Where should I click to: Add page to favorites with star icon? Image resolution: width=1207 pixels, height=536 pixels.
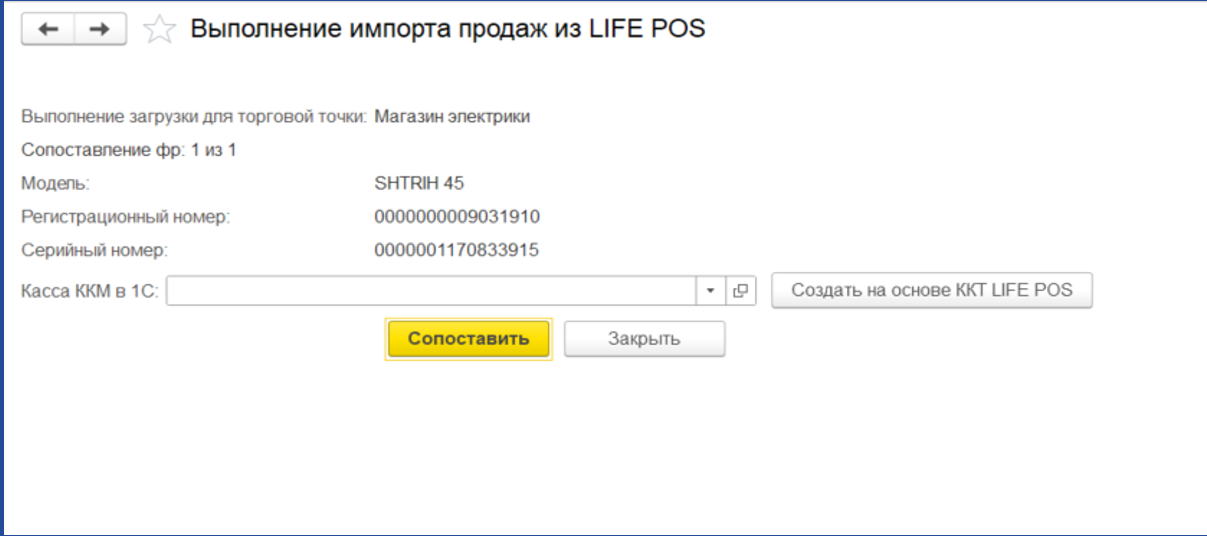tap(159, 30)
